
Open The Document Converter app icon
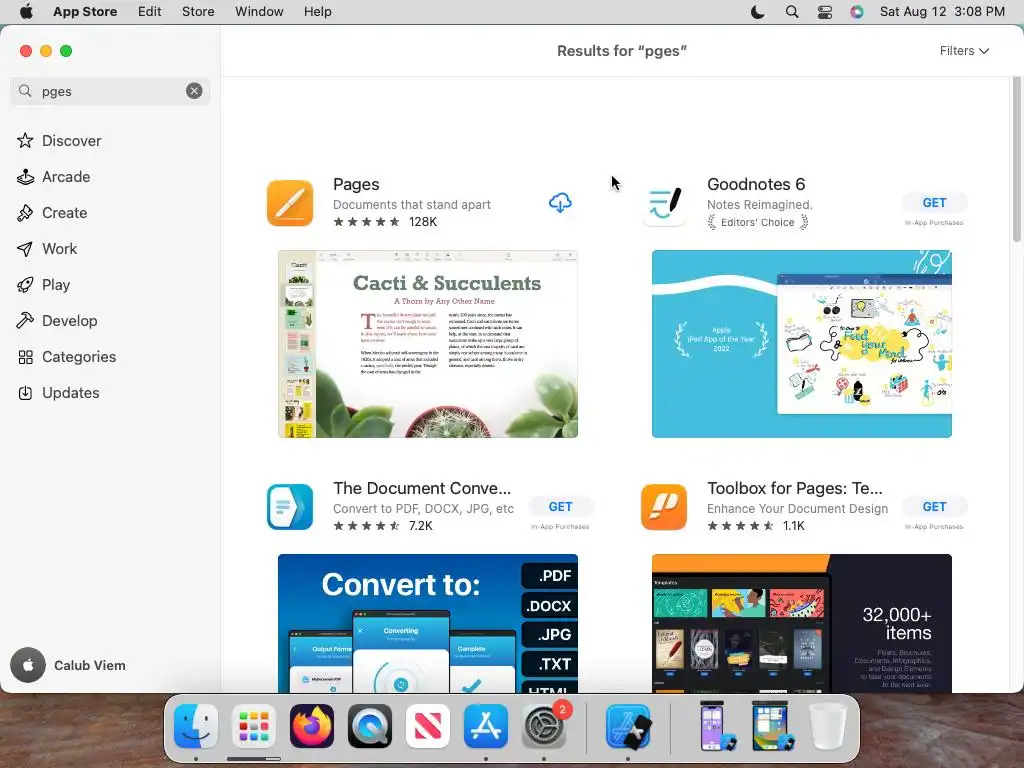pos(290,507)
